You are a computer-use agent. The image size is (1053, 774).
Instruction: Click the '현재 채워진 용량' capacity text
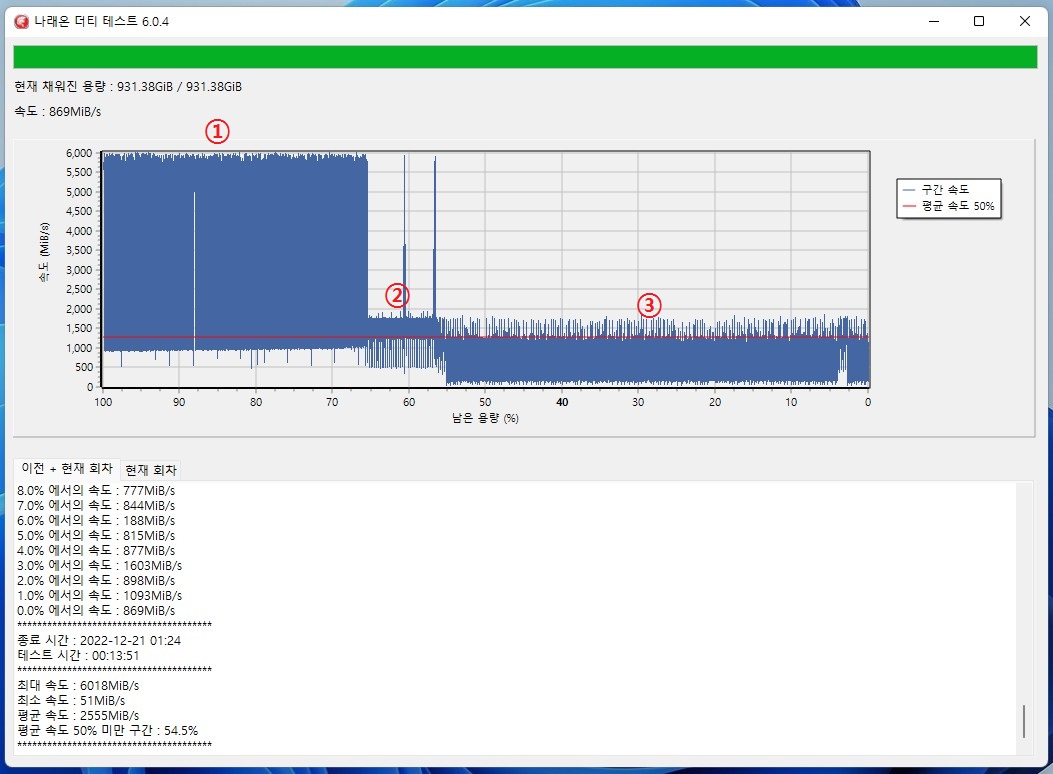tap(128, 87)
